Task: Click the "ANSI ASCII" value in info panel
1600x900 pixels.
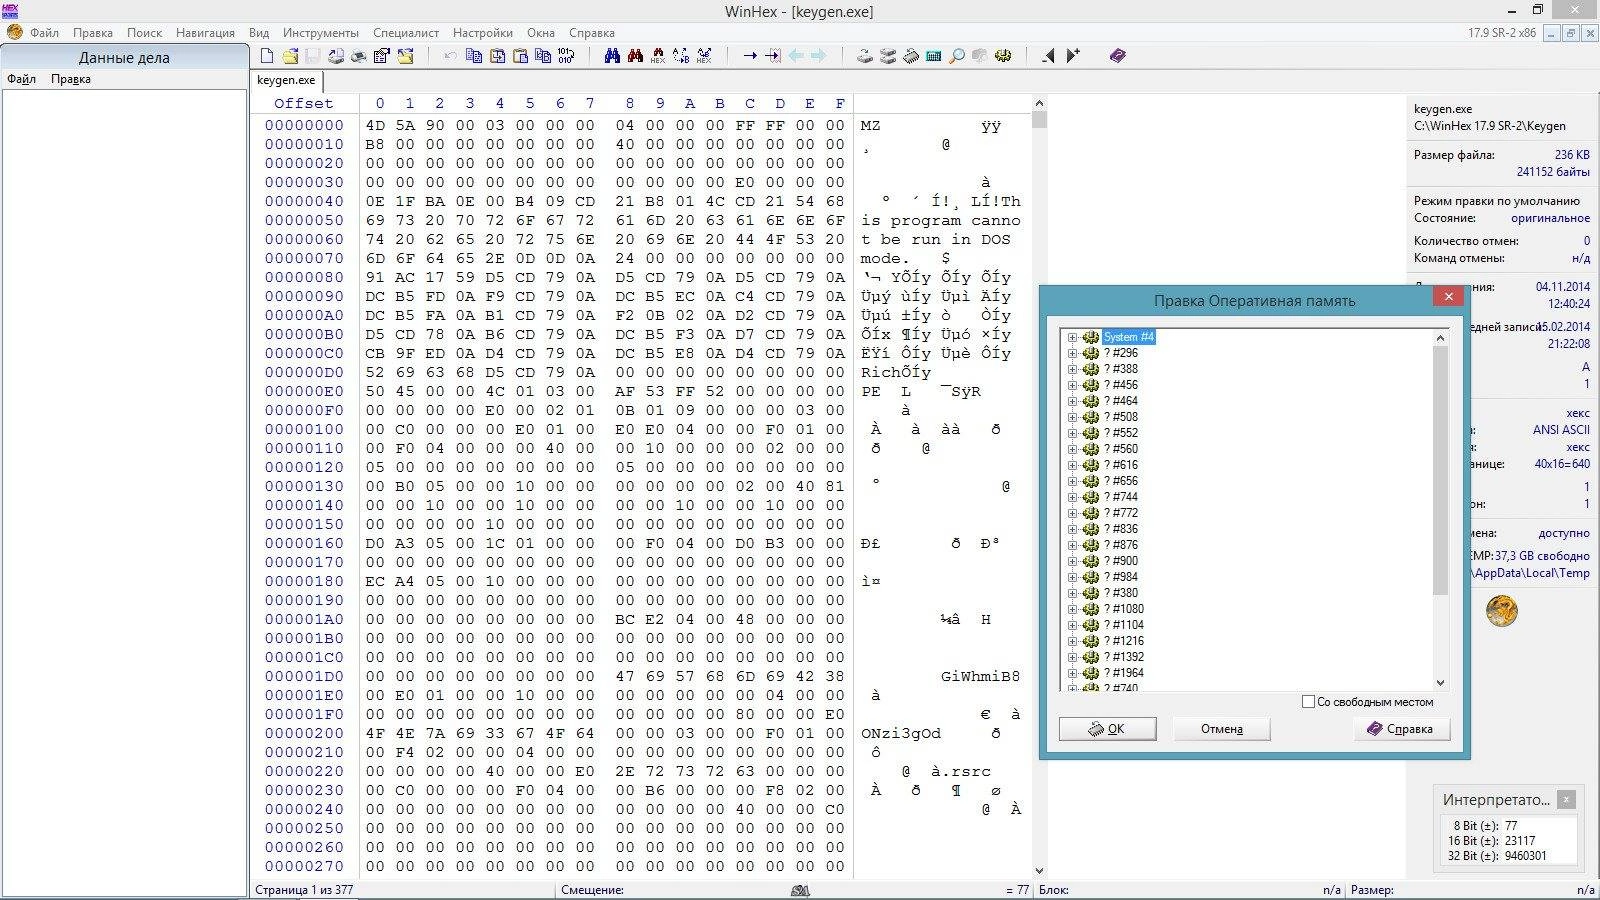Action: [1561, 430]
